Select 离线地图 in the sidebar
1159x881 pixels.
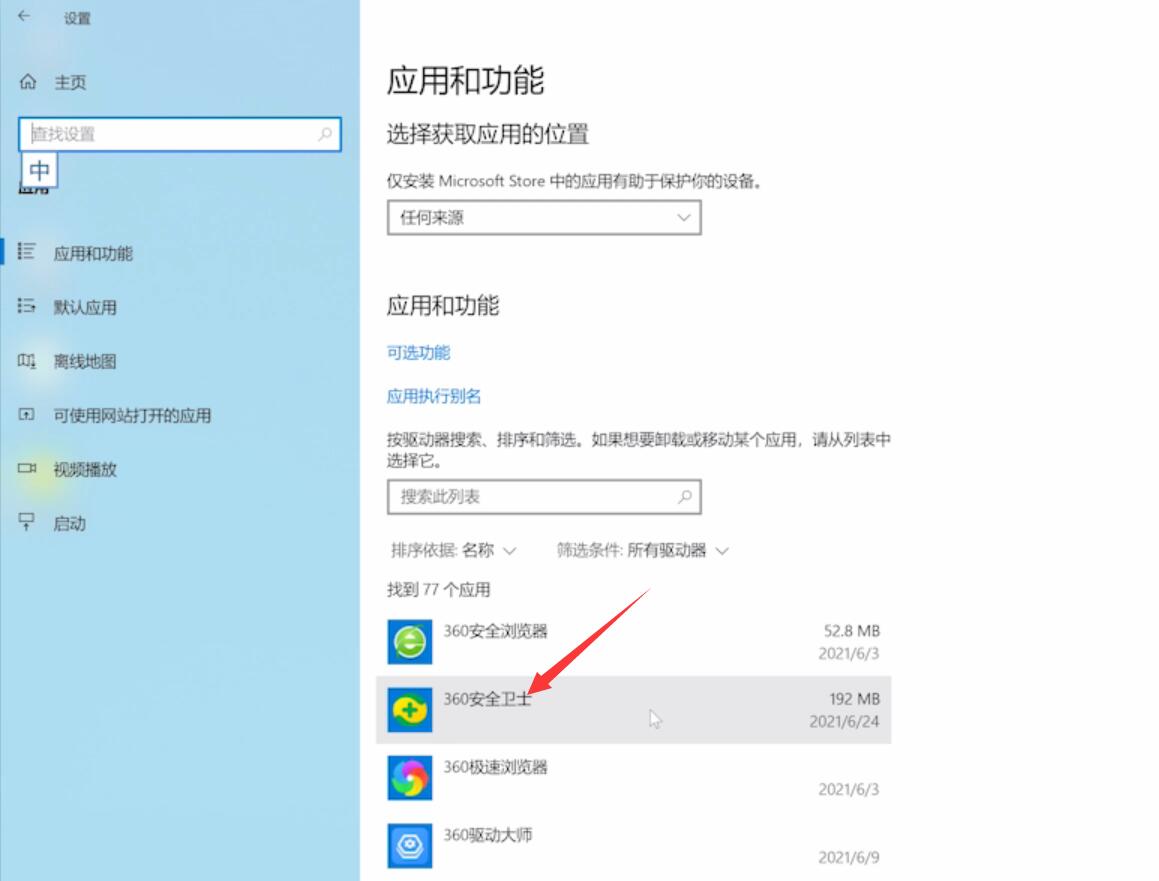coord(85,361)
